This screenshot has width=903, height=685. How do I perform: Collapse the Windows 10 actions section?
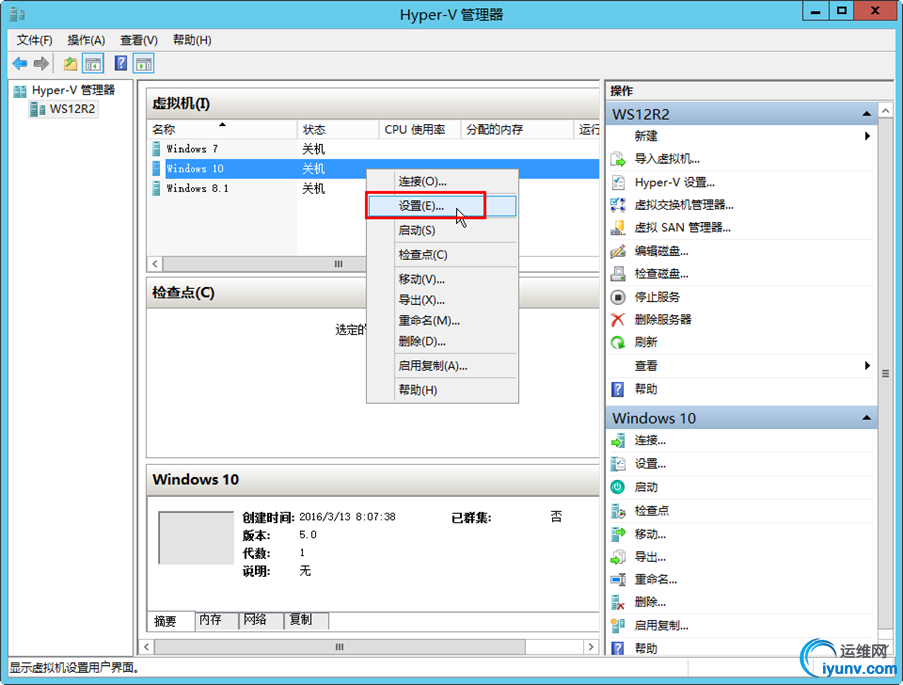(866, 418)
